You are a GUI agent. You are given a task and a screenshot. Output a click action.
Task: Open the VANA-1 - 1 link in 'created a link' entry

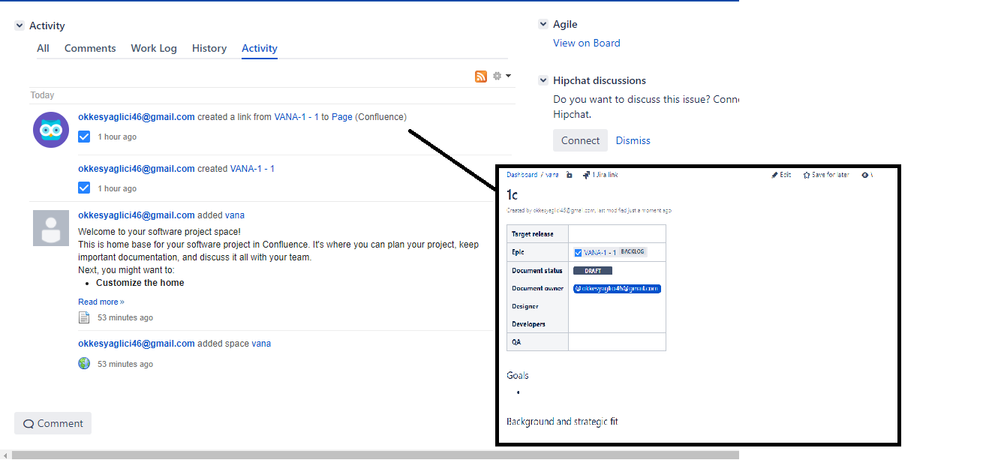coord(296,117)
